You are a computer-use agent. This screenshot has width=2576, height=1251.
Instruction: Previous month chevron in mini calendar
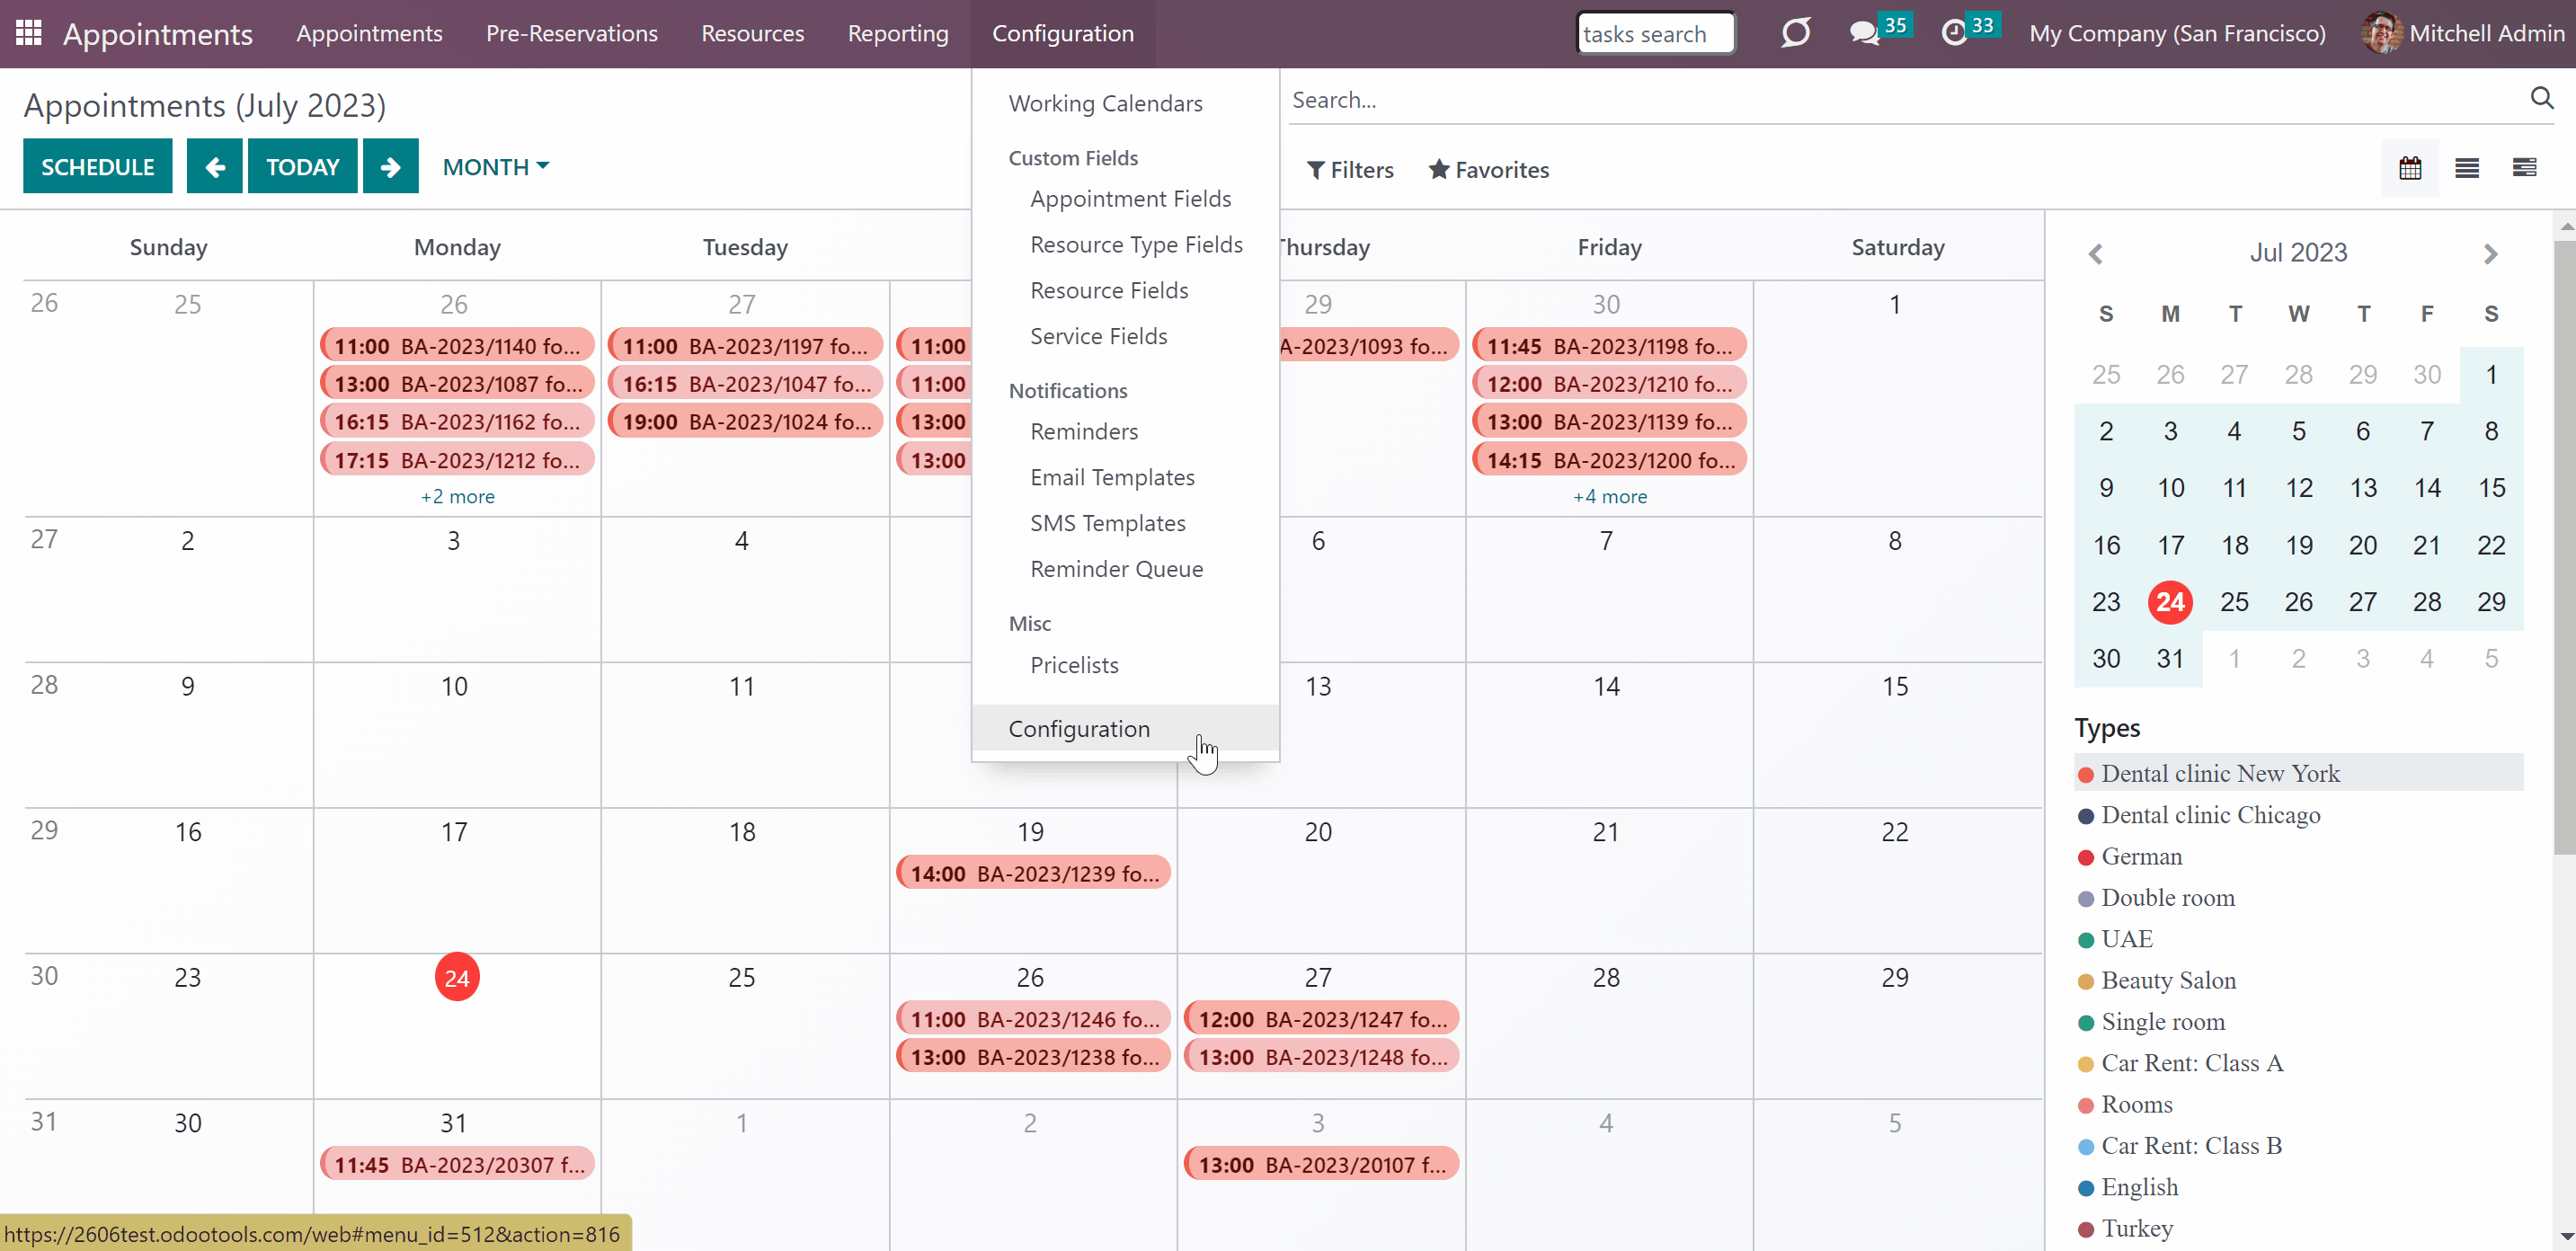(2096, 254)
